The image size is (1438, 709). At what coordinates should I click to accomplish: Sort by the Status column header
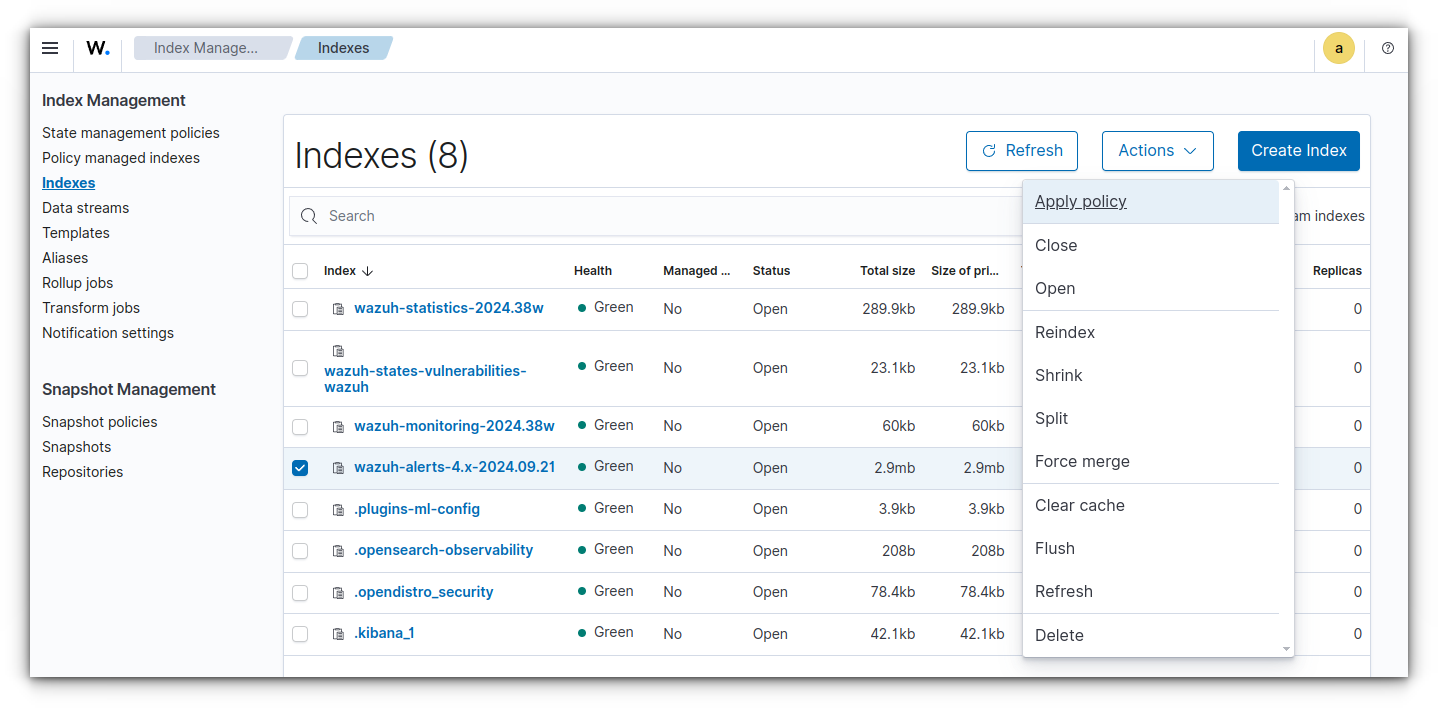click(x=771, y=271)
